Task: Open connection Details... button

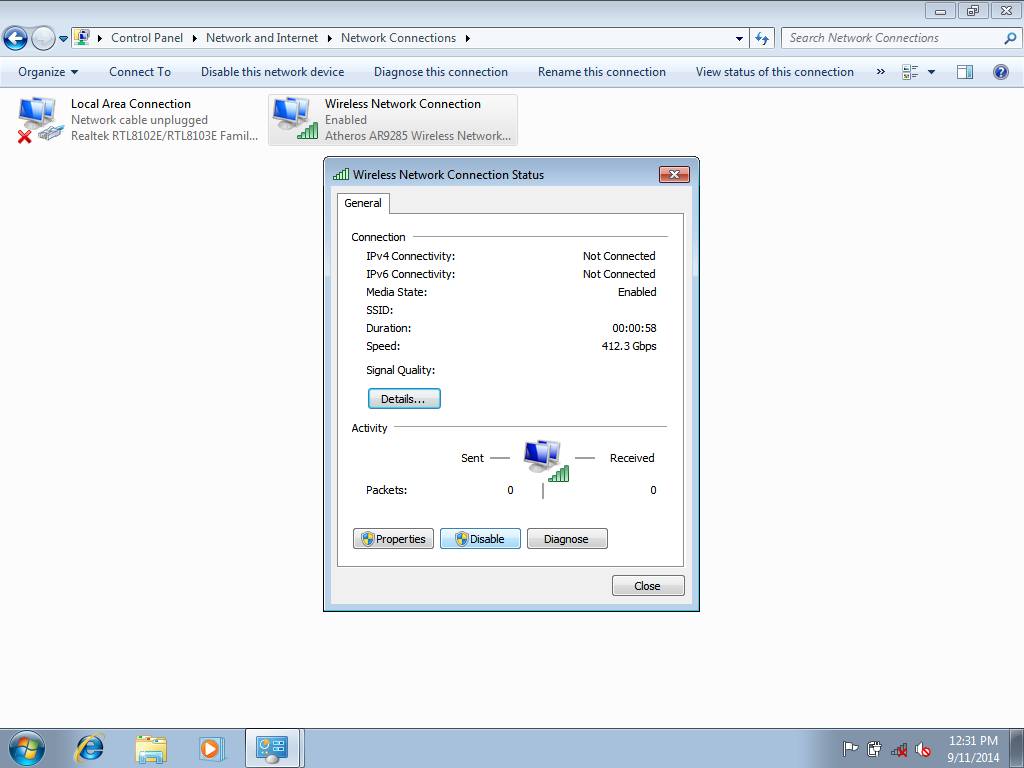Action: coord(404,398)
